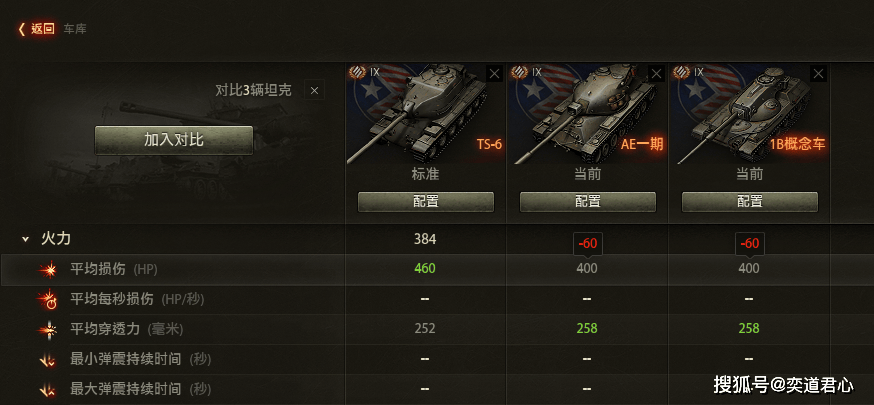Click the 平均穿透力 penetration icon

point(47,330)
